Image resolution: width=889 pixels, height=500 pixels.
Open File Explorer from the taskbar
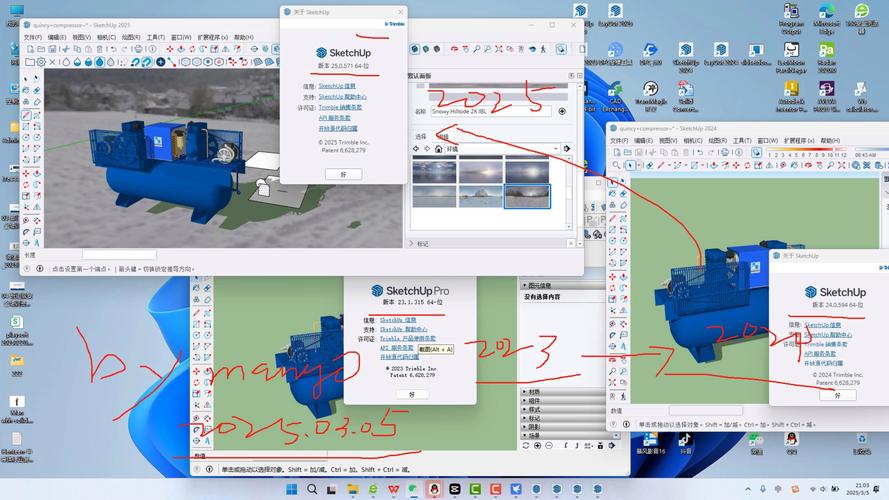tap(353, 489)
